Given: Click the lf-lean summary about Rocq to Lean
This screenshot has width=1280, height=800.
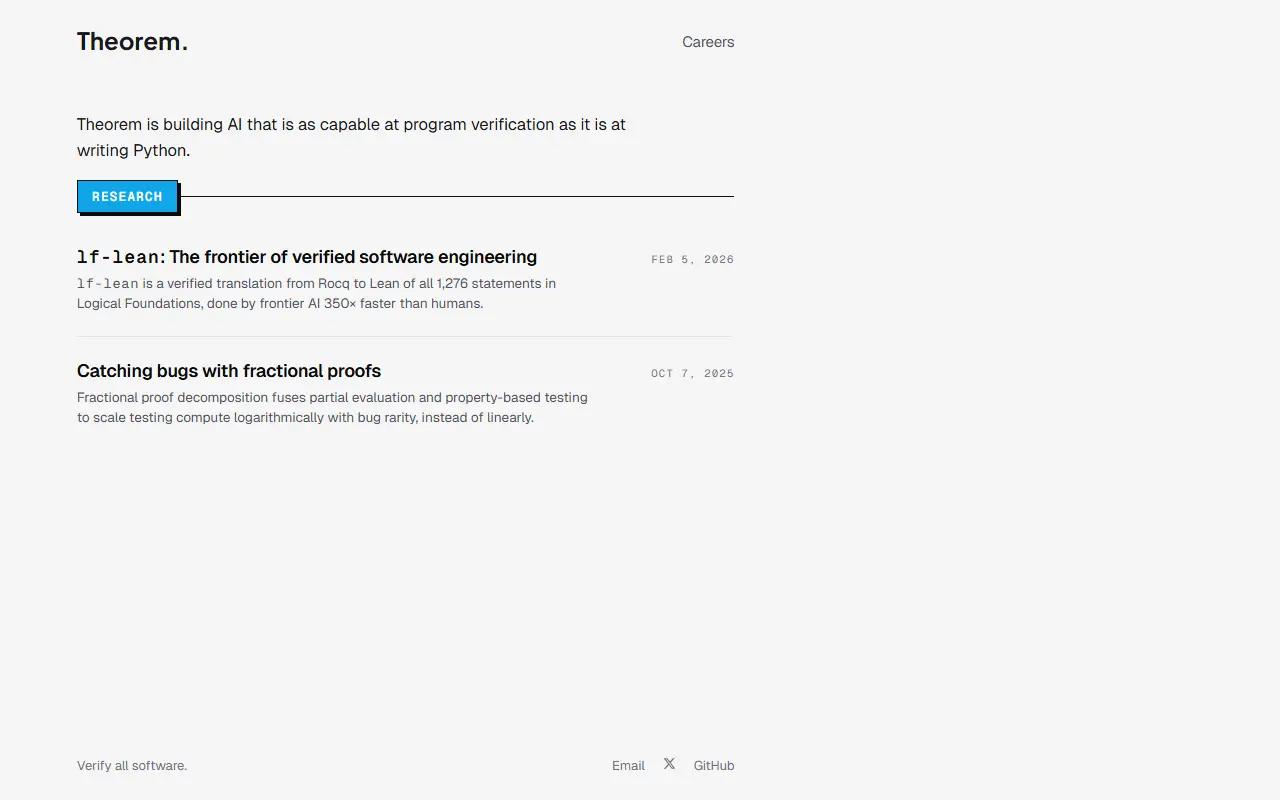Looking at the screenshot, I should pos(316,293).
